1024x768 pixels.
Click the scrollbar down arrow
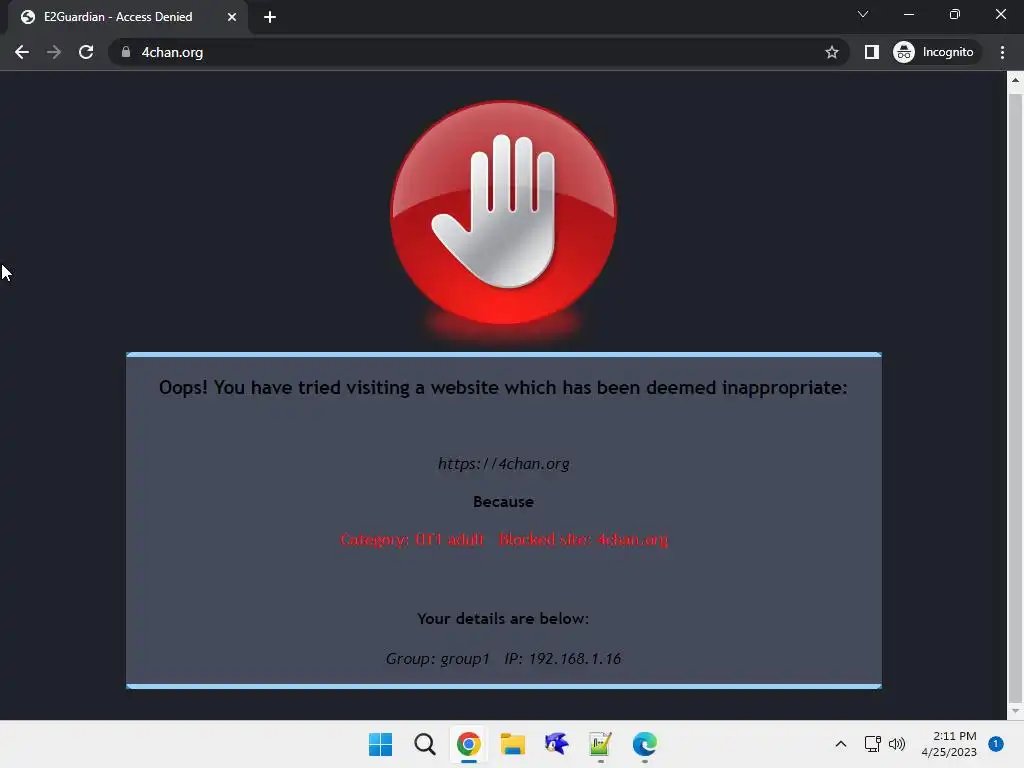(x=1015, y=711)
